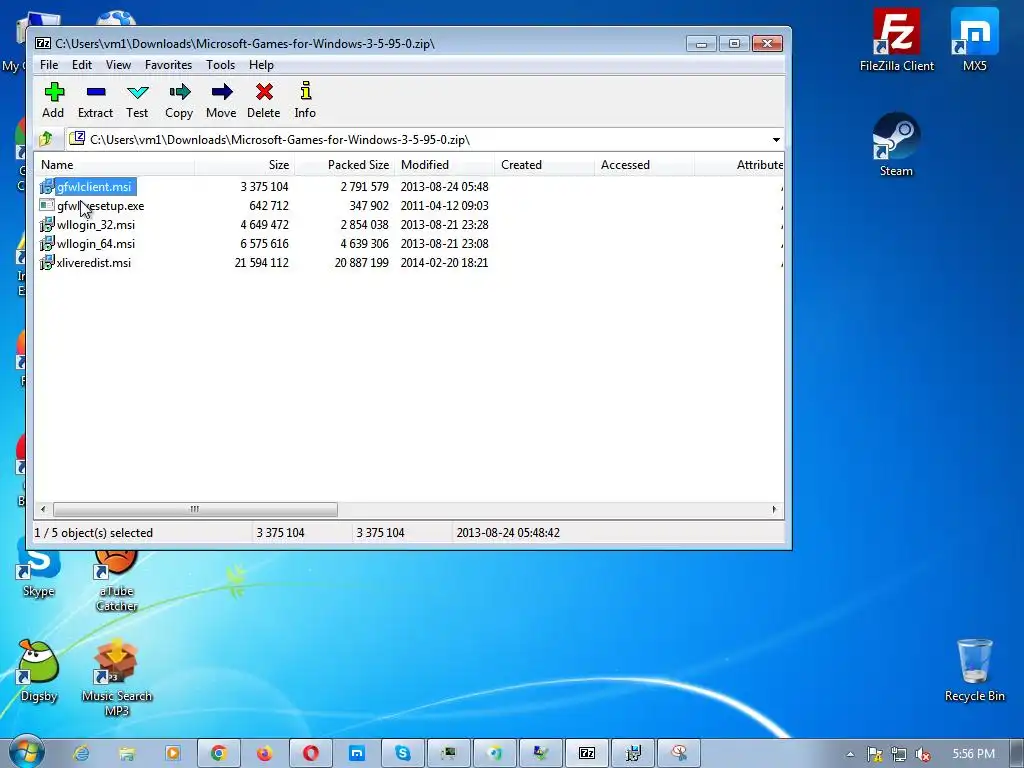This screenshot has width=1024, height=768.
Task: Open Digsby desktop shortcut
Action: 39,671
